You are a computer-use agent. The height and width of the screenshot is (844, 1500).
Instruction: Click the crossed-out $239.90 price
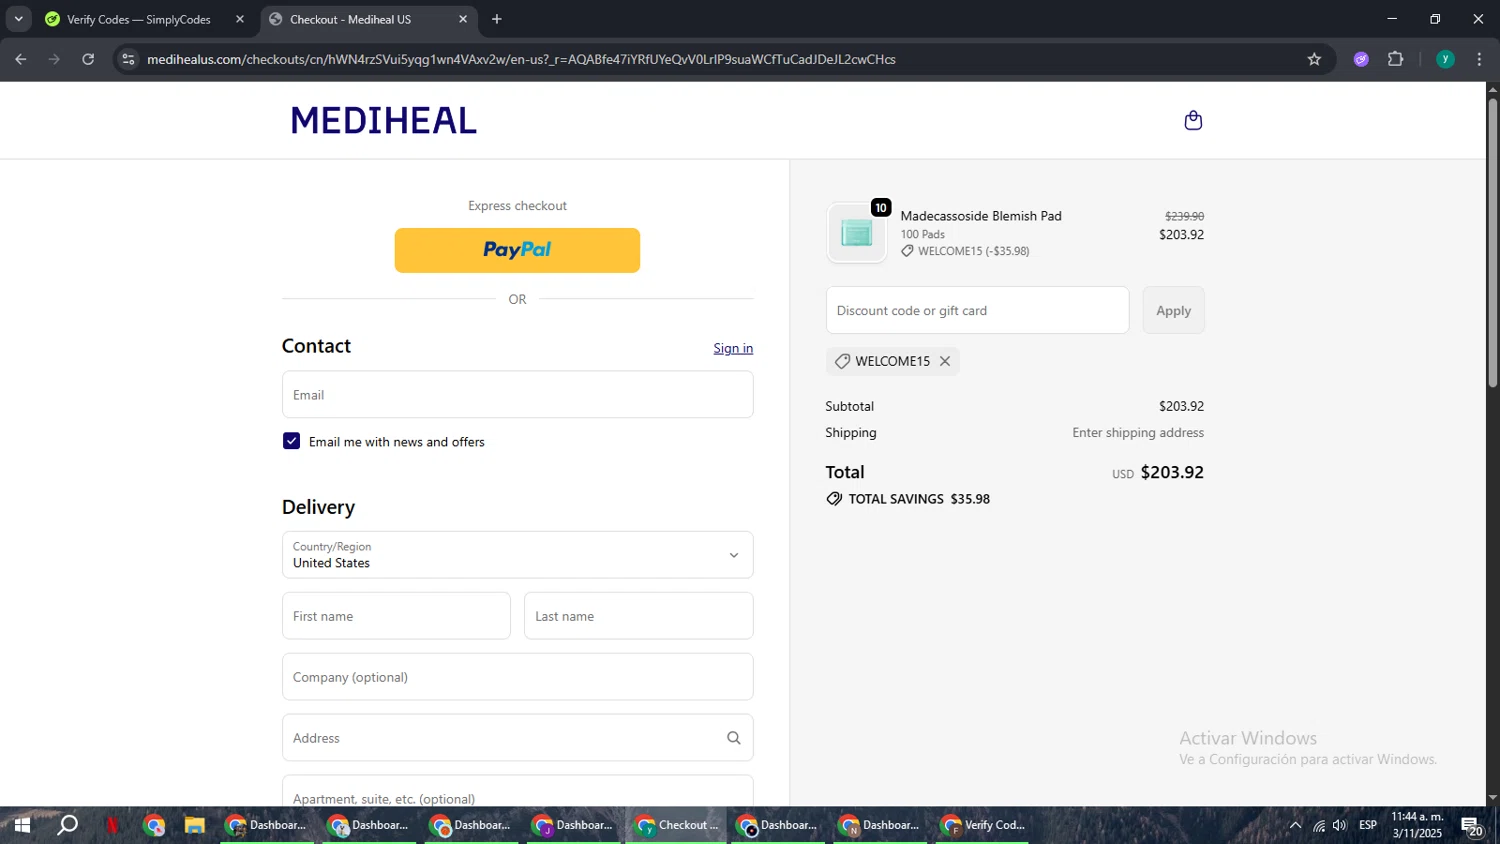coord(1184,216)
